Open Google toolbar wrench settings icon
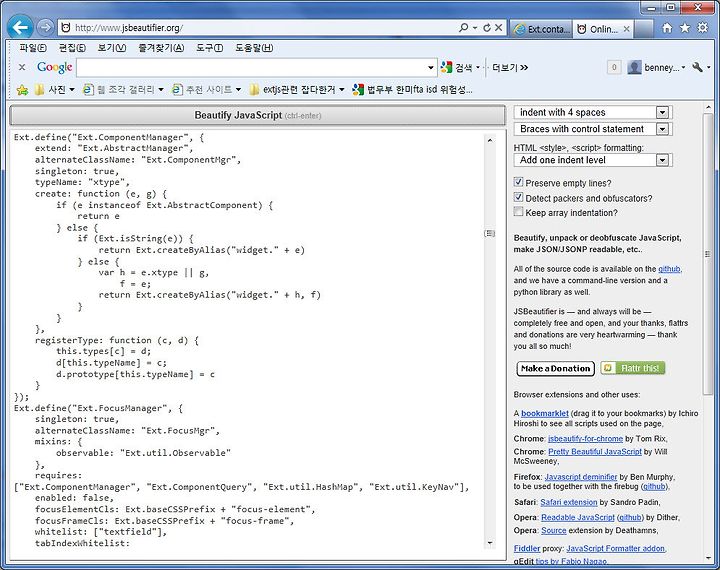This screenshot has width=720, height=570. [698, 68]
